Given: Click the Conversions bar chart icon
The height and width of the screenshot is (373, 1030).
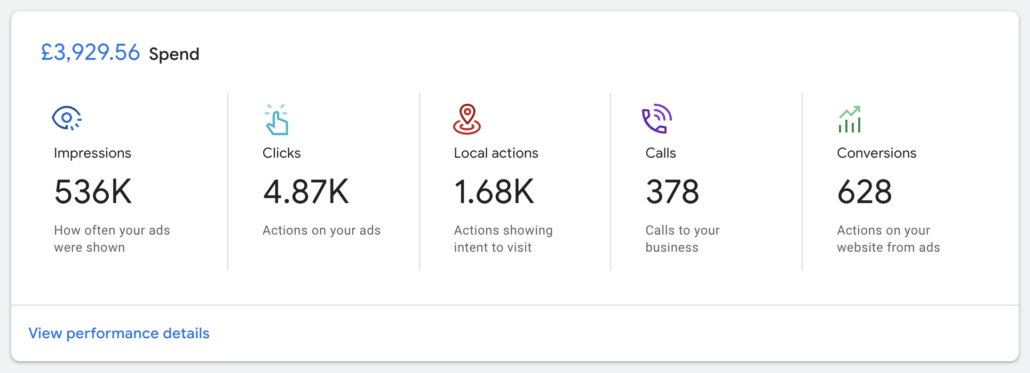Looking at the screenshot, I should [x=849, y=120].
